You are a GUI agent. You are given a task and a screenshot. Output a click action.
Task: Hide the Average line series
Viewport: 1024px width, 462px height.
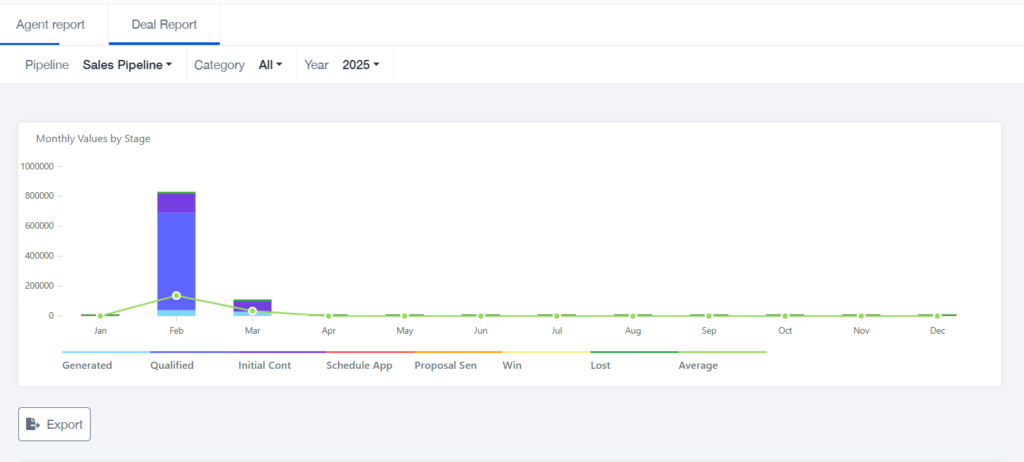click(x=698, y=365)
